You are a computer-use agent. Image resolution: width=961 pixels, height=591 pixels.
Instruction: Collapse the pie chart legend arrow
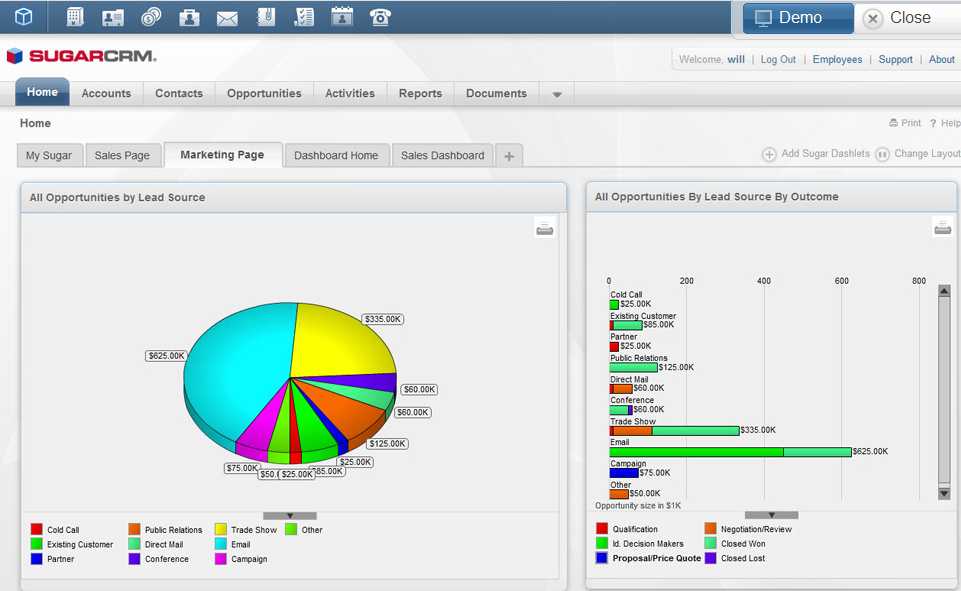290,516
